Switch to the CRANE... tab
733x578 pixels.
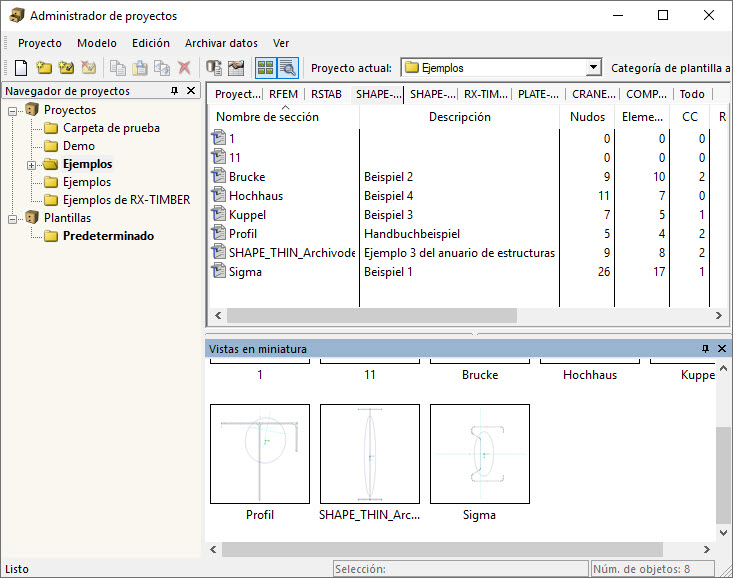click(594, 94)
